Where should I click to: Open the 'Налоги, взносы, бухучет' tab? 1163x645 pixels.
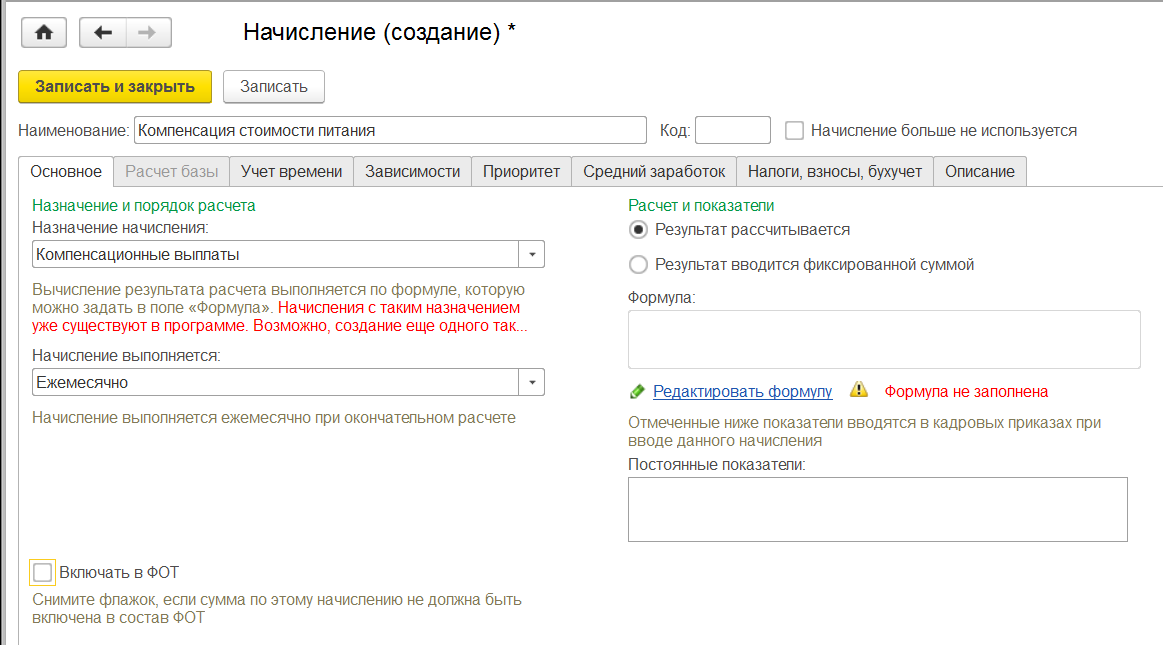click(835, 171)
